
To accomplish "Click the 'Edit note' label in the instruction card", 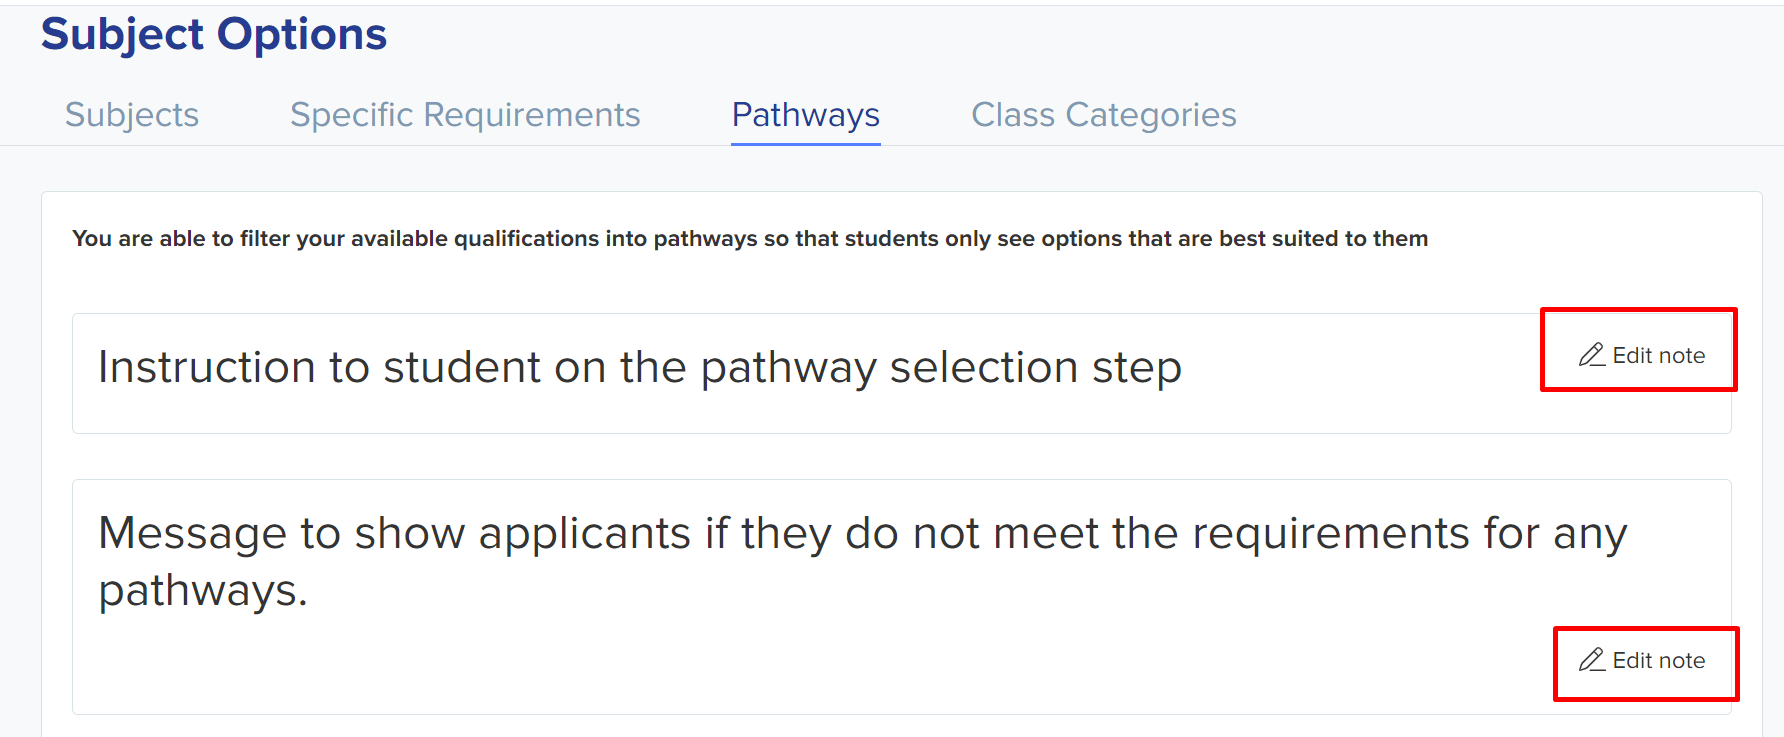I will click(1659, 355).
